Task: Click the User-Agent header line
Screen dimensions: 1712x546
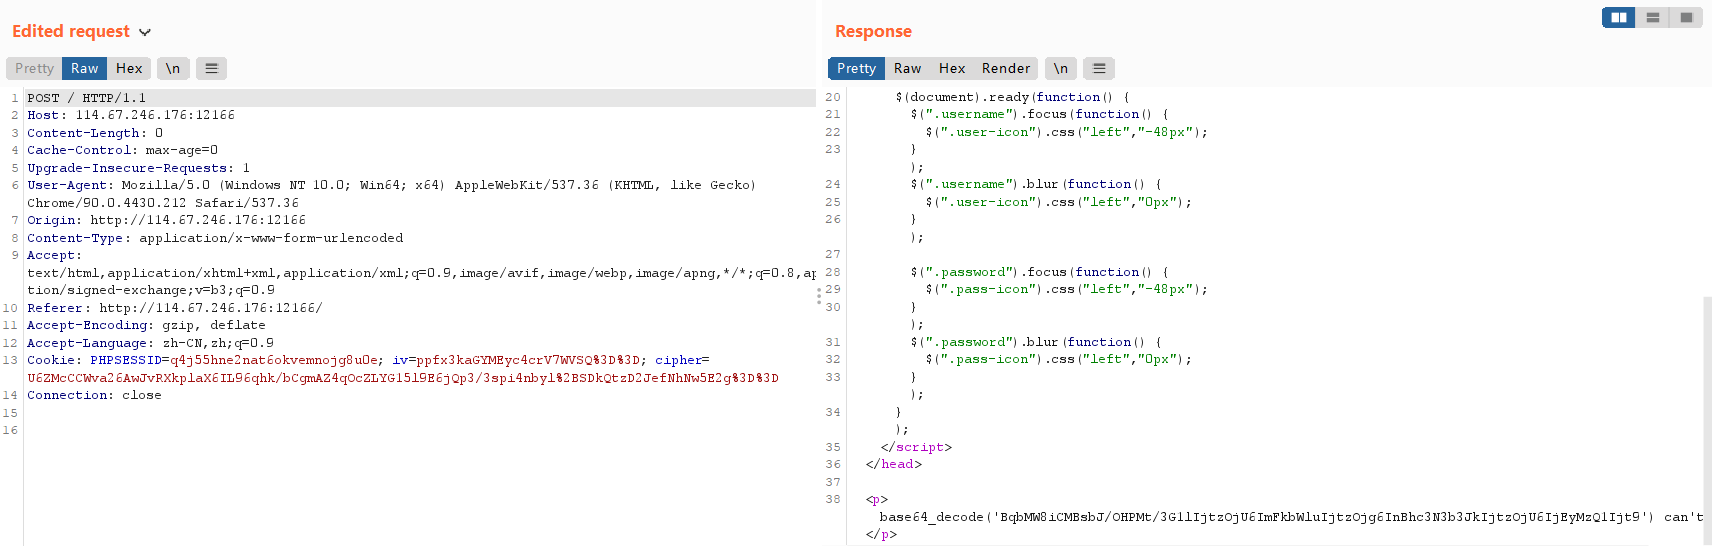Action: 391,194
